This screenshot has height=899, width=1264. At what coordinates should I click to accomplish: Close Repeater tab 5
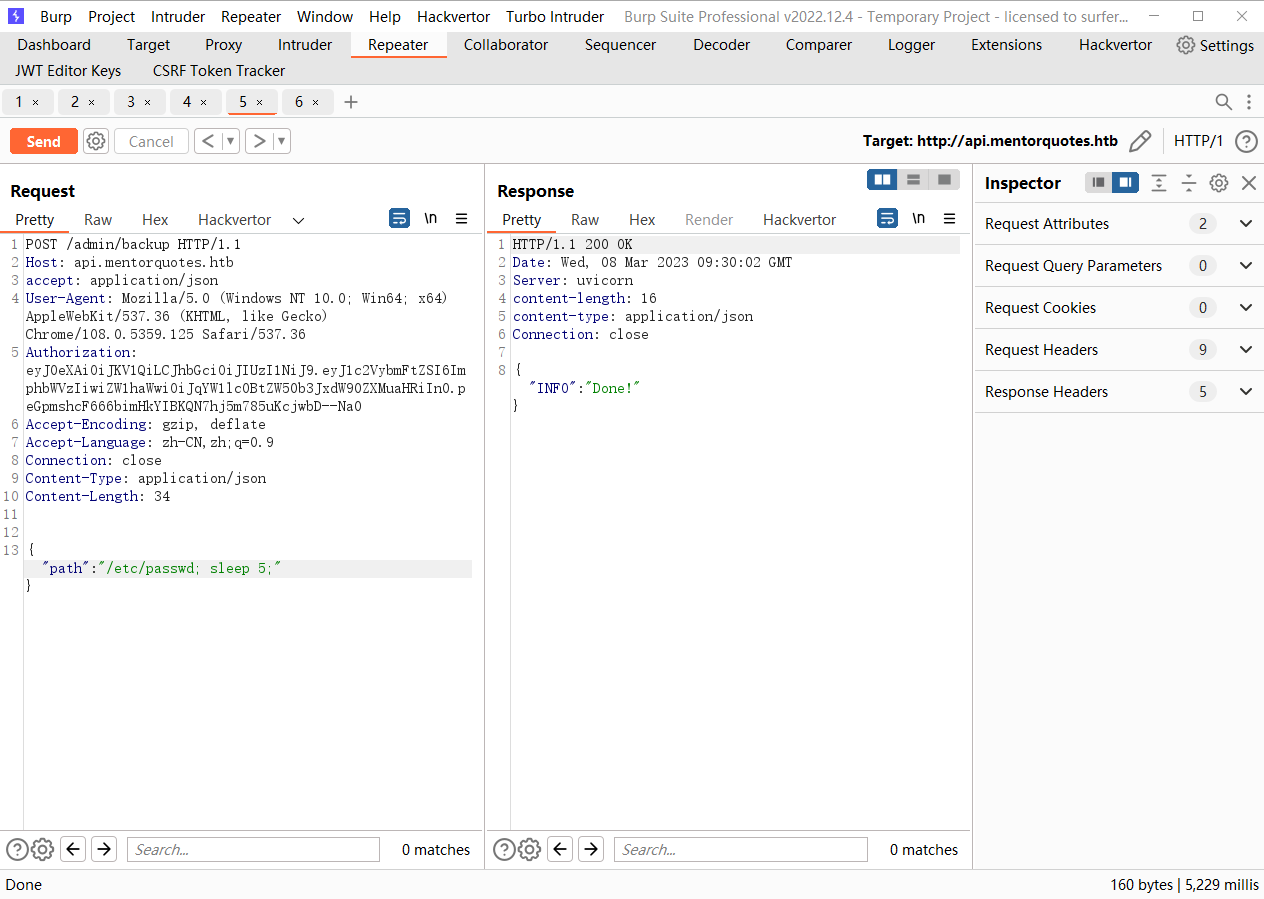click(x=260, y=102)
